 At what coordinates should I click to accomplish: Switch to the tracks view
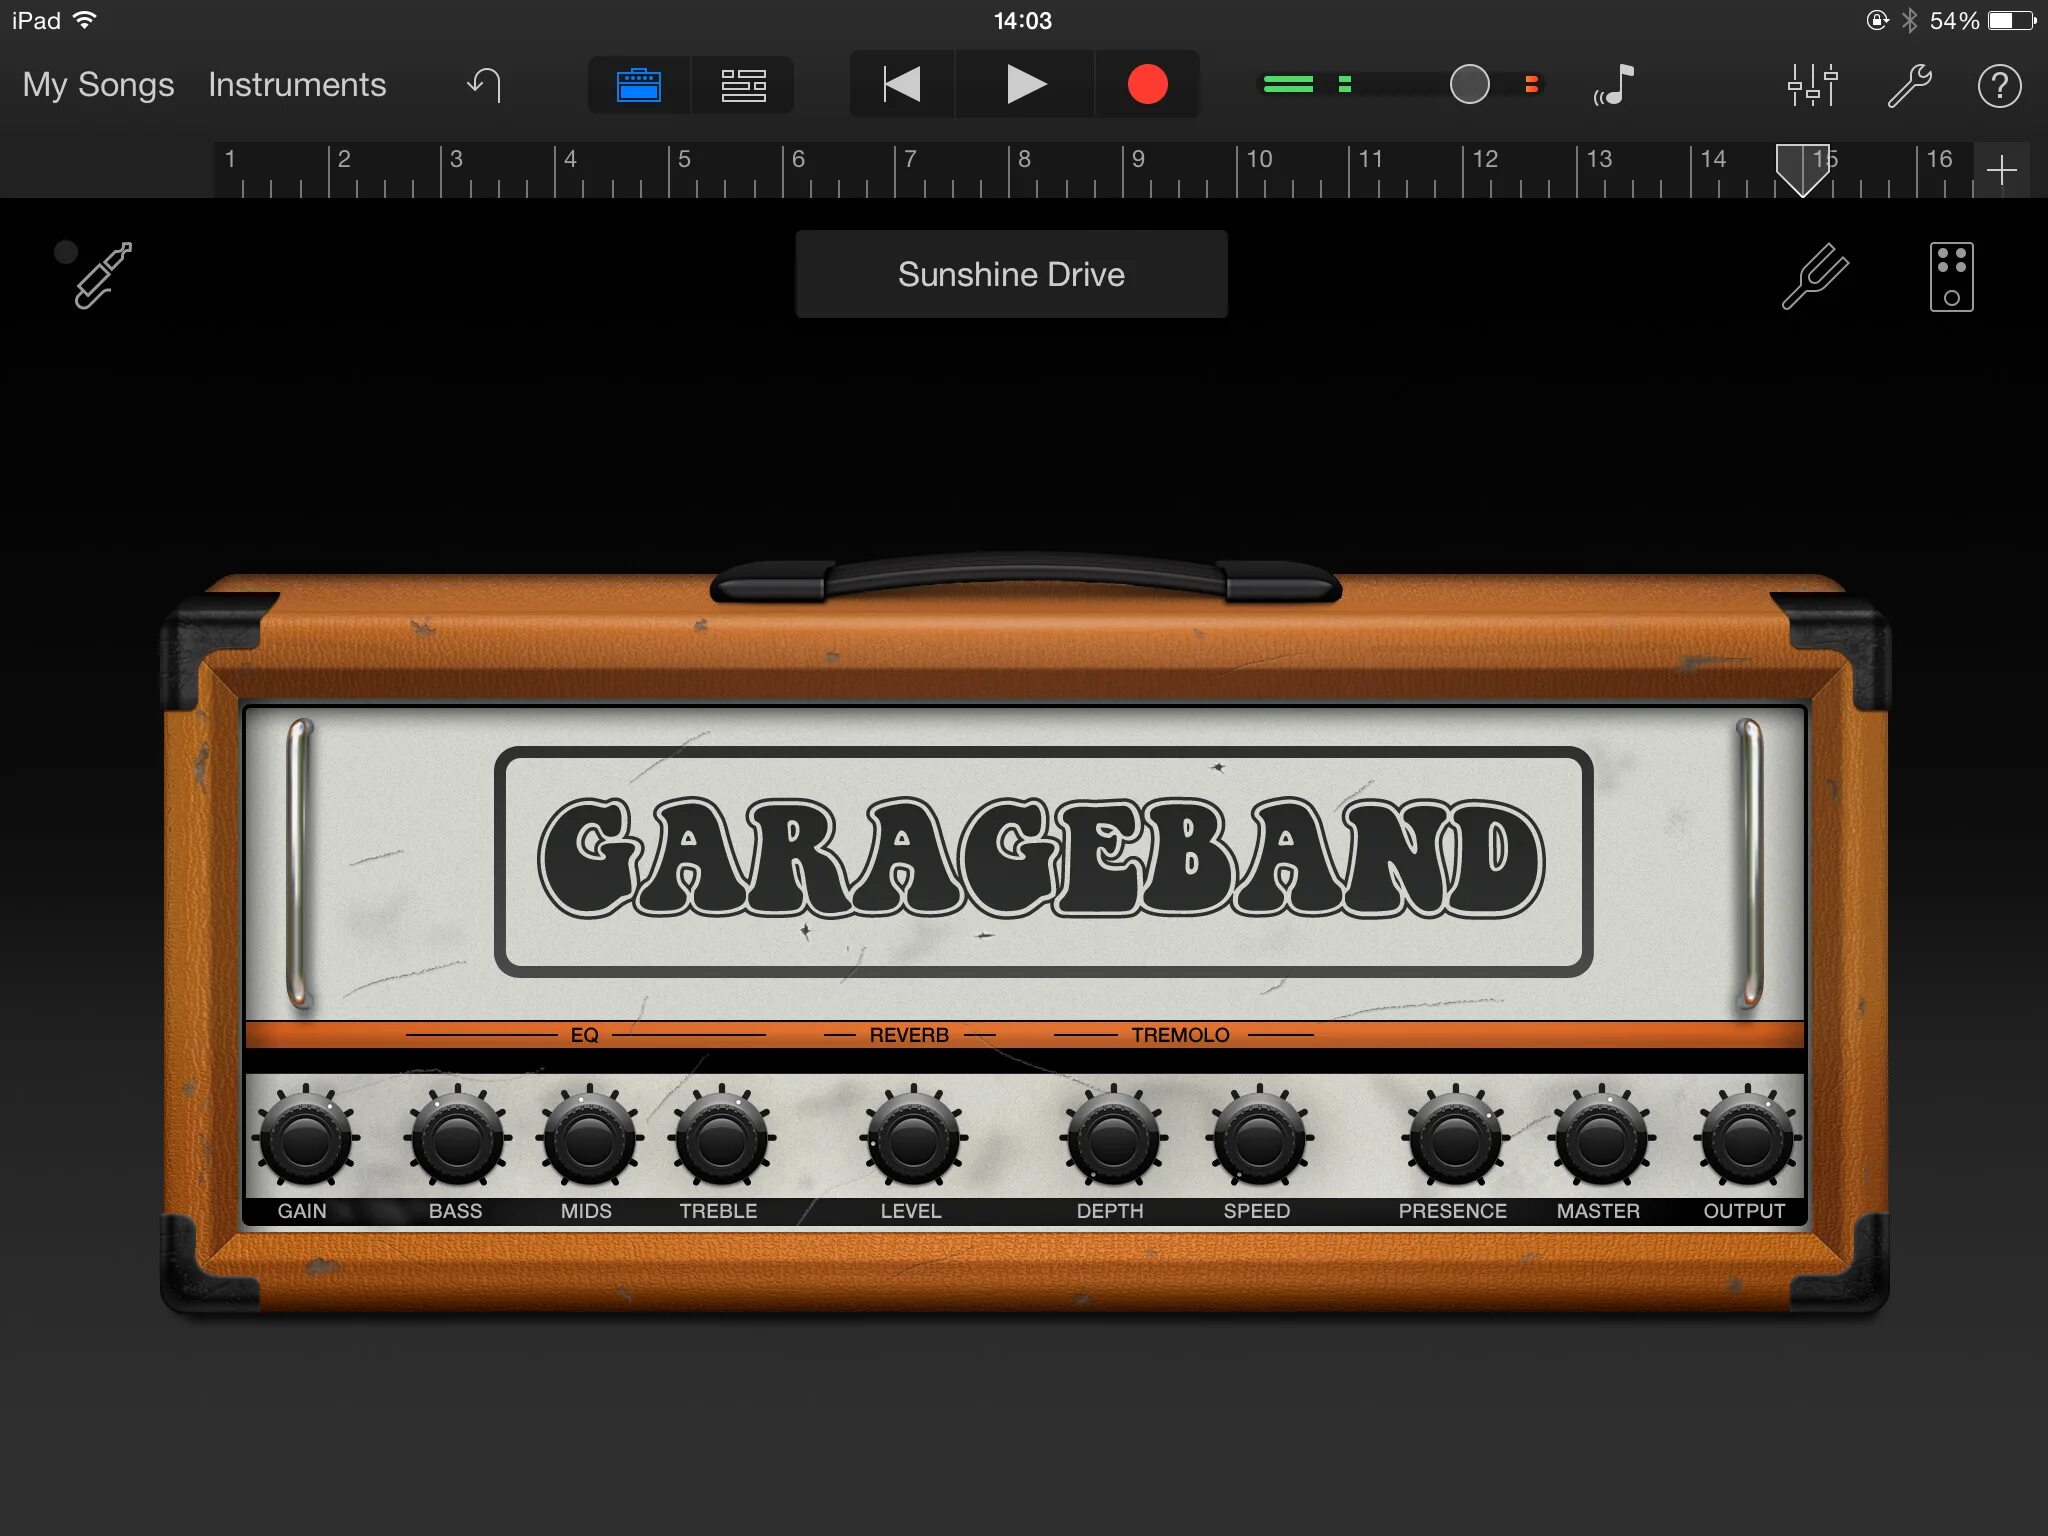point(743,85)
